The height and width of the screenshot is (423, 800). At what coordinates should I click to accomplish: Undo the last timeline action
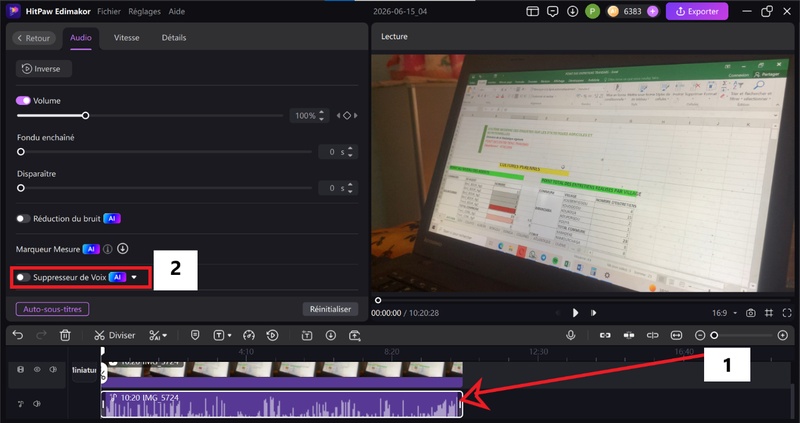pos(18,335)
